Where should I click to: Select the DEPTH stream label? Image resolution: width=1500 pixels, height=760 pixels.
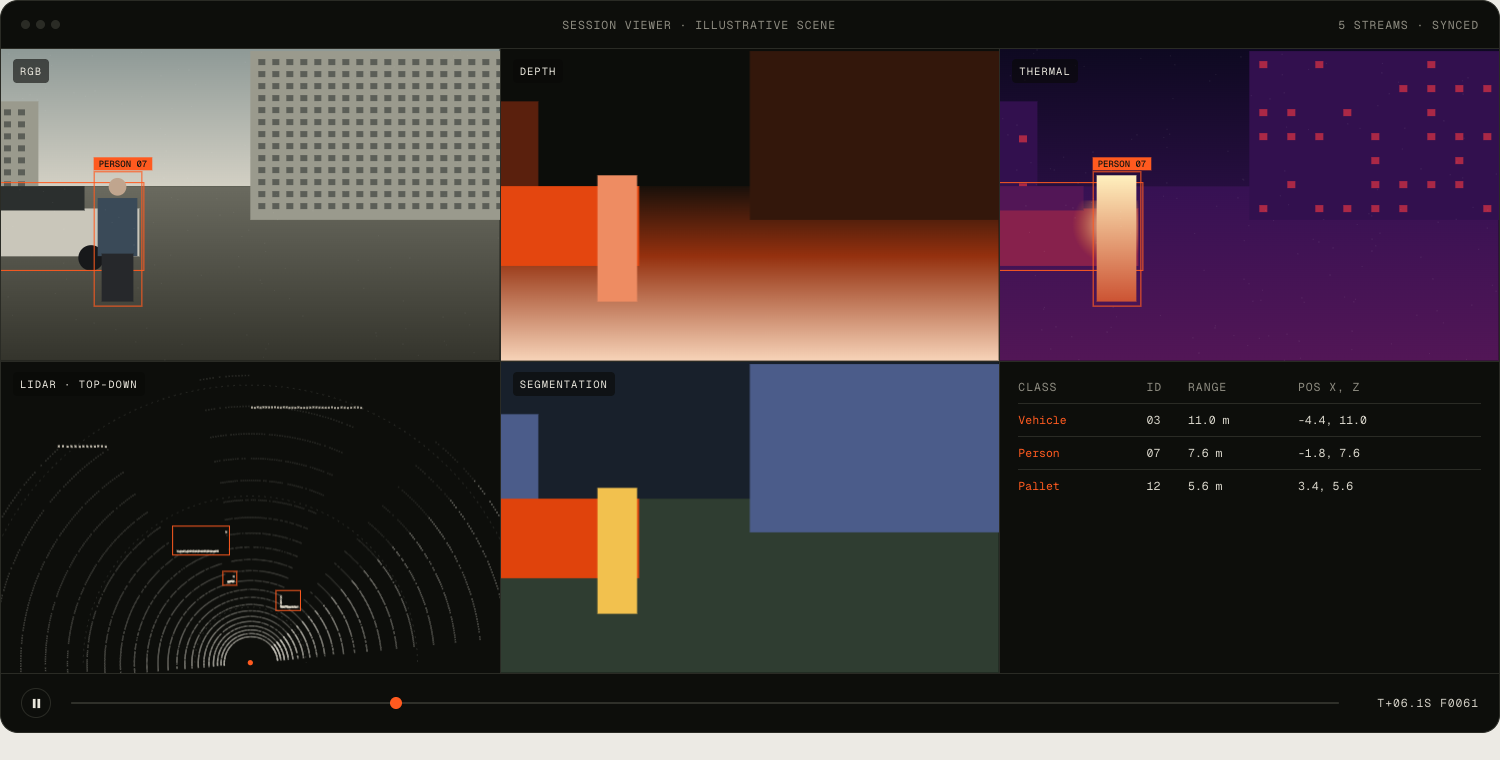coord(538,71)
